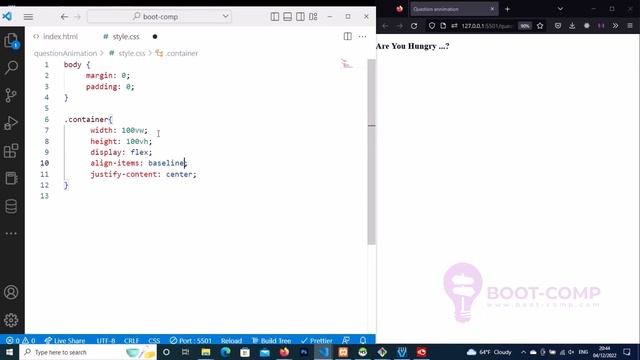Open errors and warnings in status bar
This screenshot has width=640, height=360.
[x=20, y=340]
